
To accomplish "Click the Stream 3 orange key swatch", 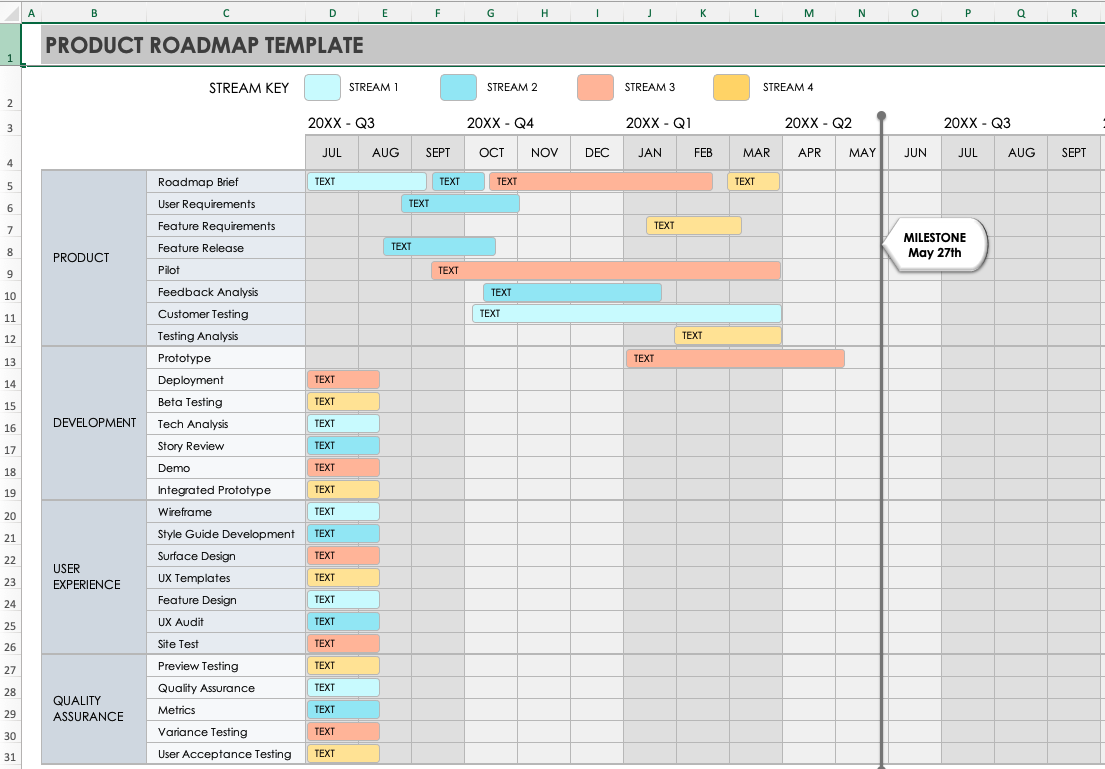I will [595, 88].
